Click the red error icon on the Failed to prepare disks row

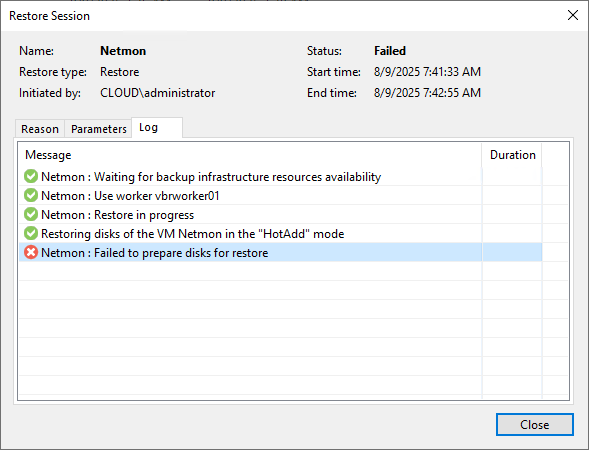(x=31, y=252)
